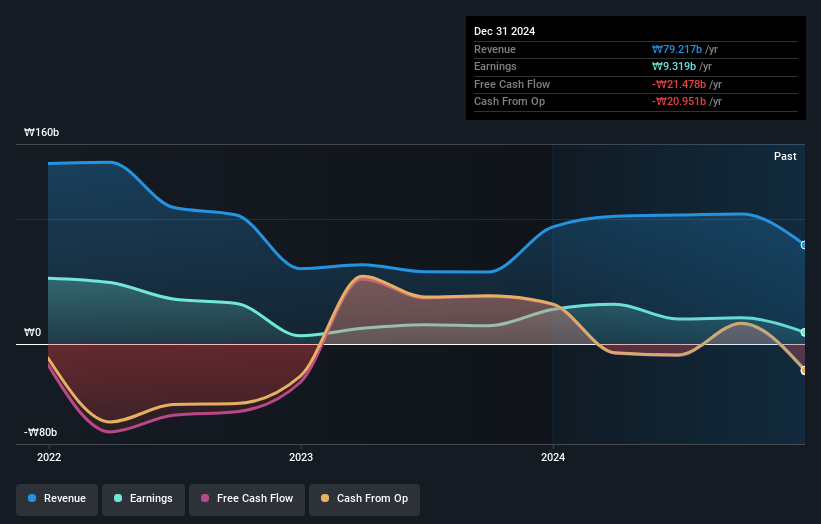Toggle the Cash From Op legend button
The width and height of the screenshot is (821, 524).
pos(364,499)
